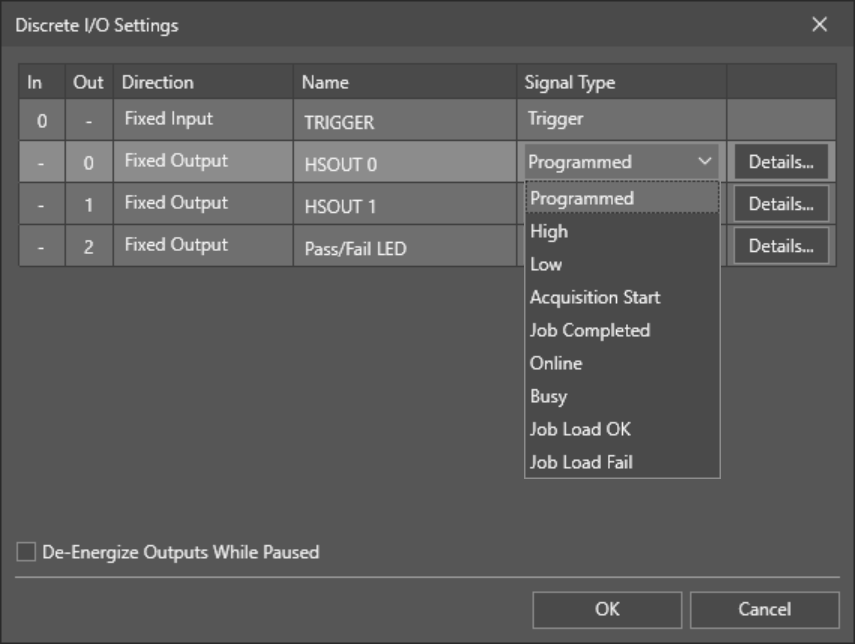Screen dimensions: 855x644
Task: Confirm settings with the OK button
Action: click(607, 609)
